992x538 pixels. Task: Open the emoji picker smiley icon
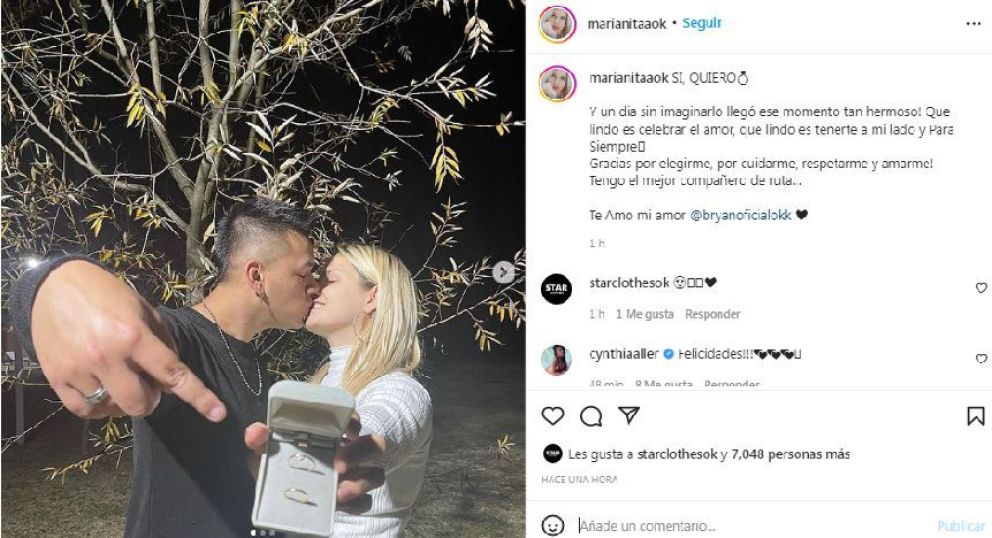553,525
